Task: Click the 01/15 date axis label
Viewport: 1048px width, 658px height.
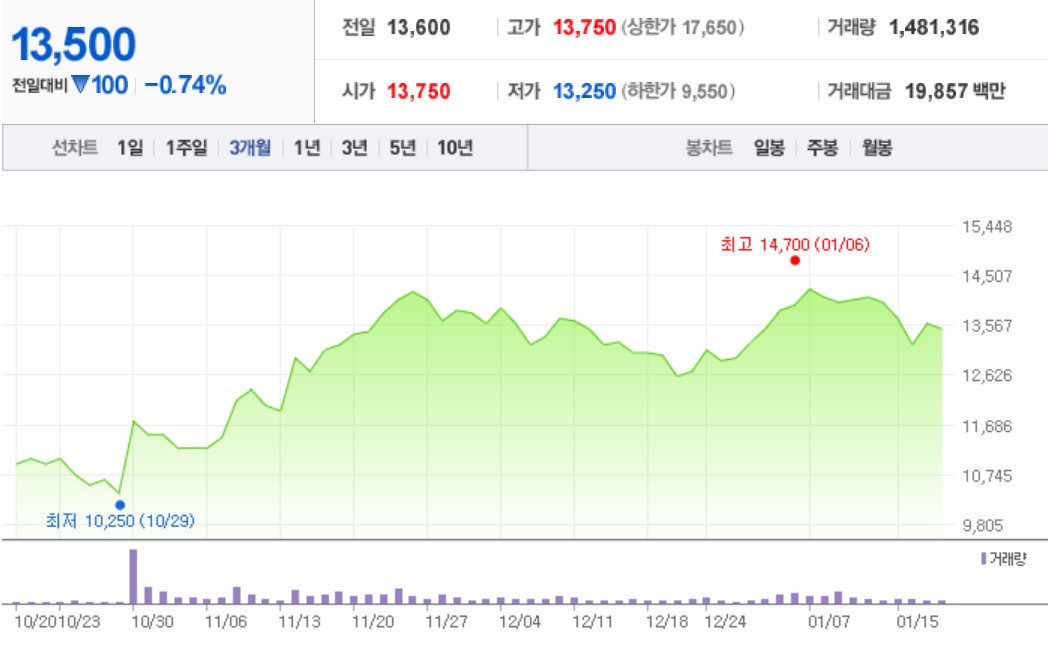Action: [918, 622]
